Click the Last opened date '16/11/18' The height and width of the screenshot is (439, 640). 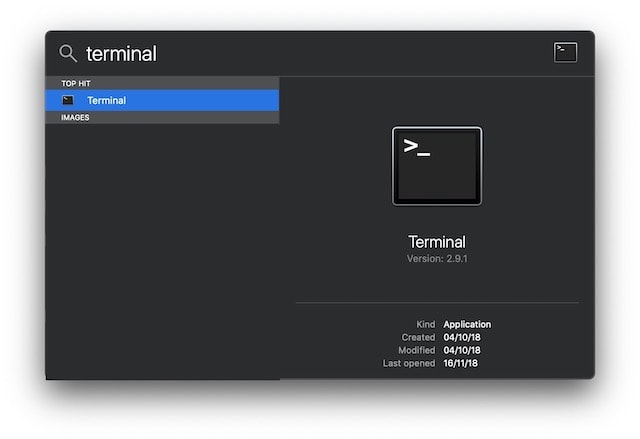pos(460,363)
